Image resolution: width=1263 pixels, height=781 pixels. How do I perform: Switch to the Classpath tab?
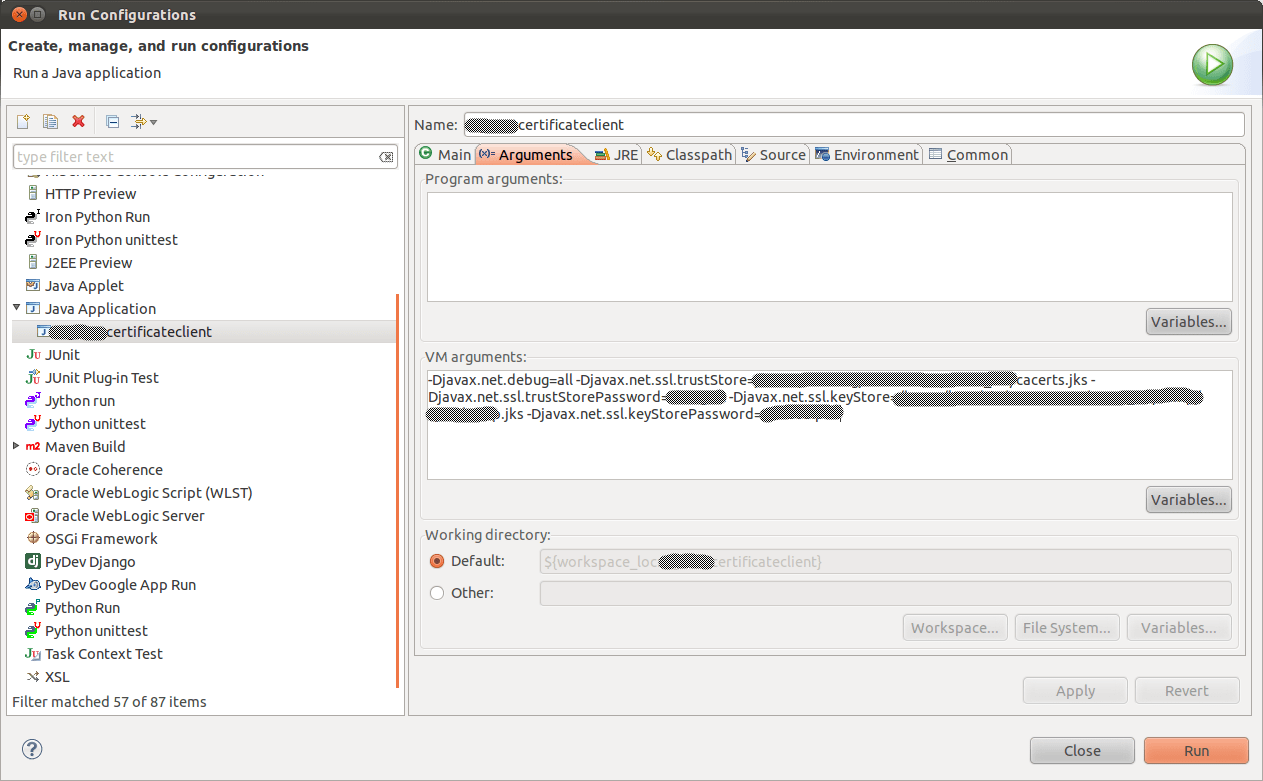(697, 154)
